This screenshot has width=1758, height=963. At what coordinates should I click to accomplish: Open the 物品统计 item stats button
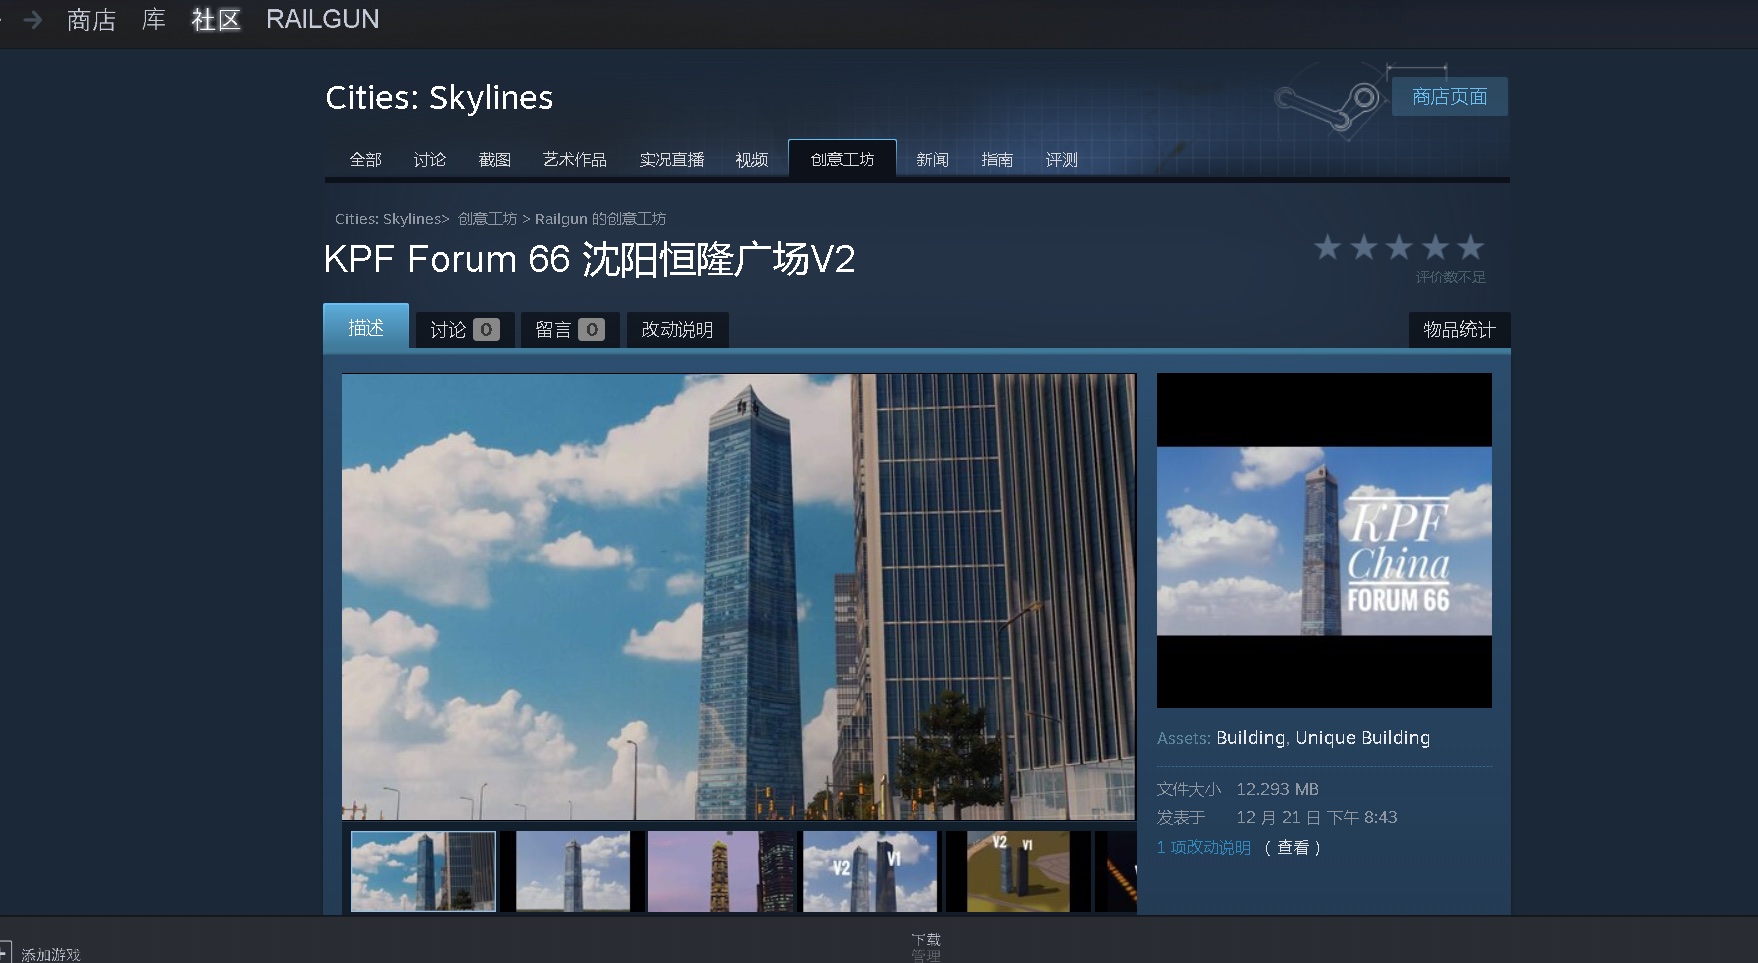[x=1459, y=330]
